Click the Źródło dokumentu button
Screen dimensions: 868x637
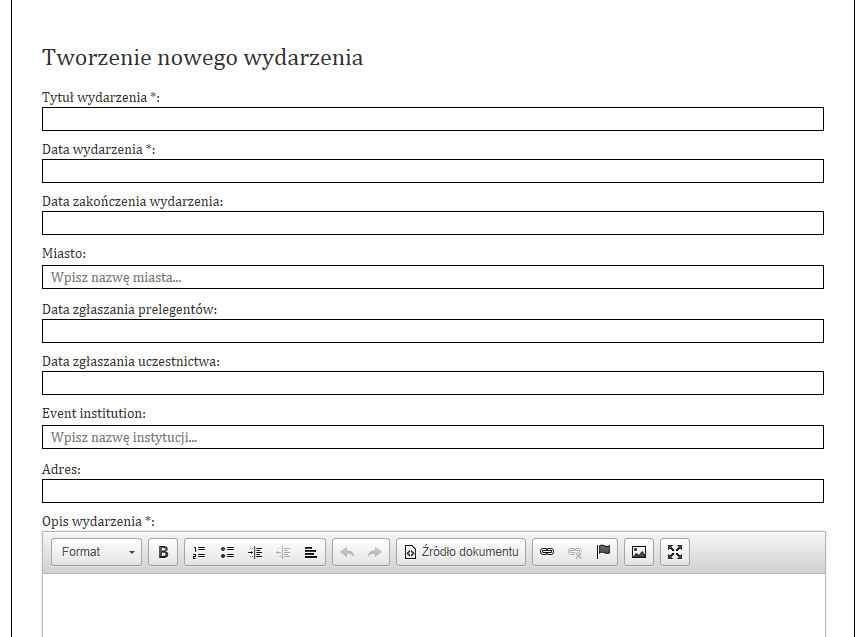461,552
